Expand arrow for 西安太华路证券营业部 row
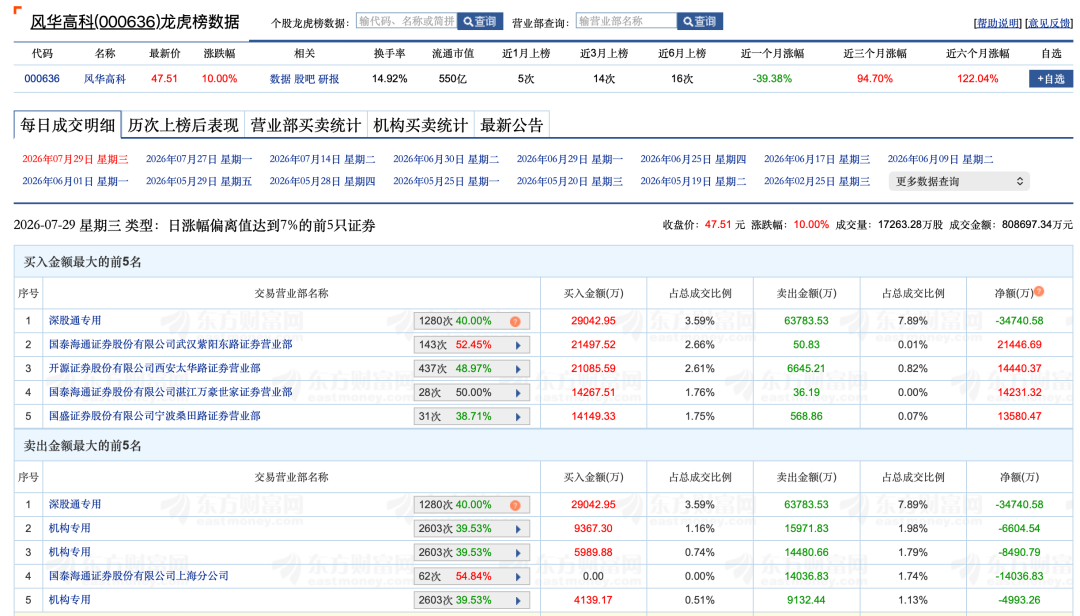1080x616 pixels. (x=518, y=369)
